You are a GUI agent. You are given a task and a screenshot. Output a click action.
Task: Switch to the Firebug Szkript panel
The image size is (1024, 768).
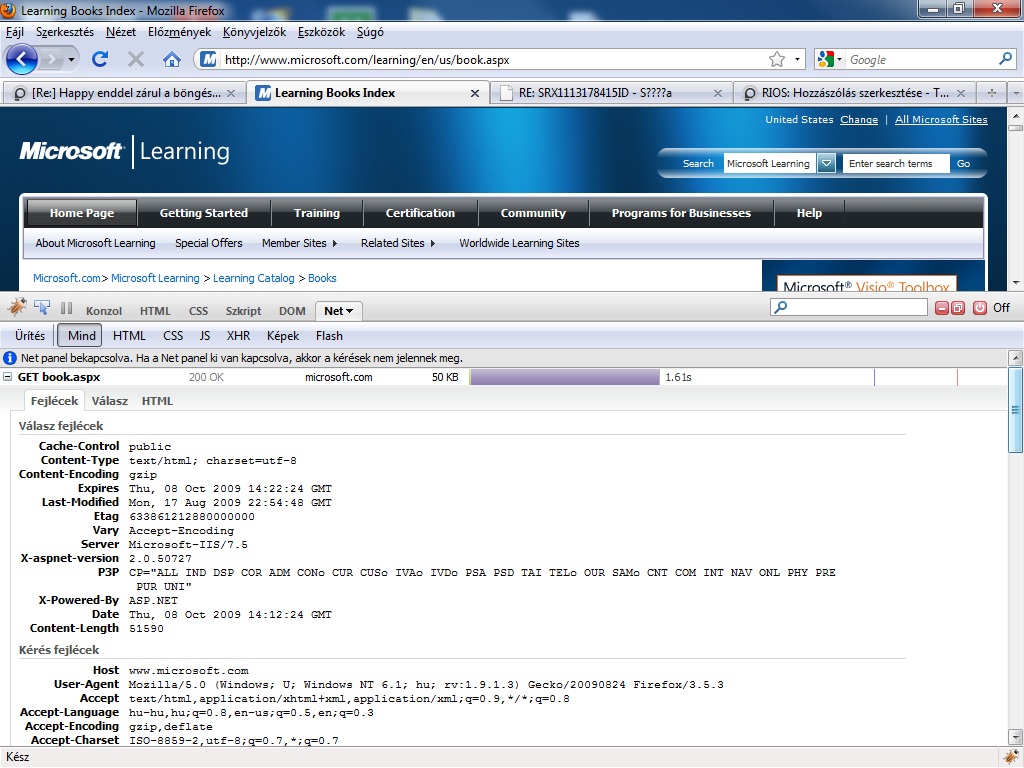(243, 311)
